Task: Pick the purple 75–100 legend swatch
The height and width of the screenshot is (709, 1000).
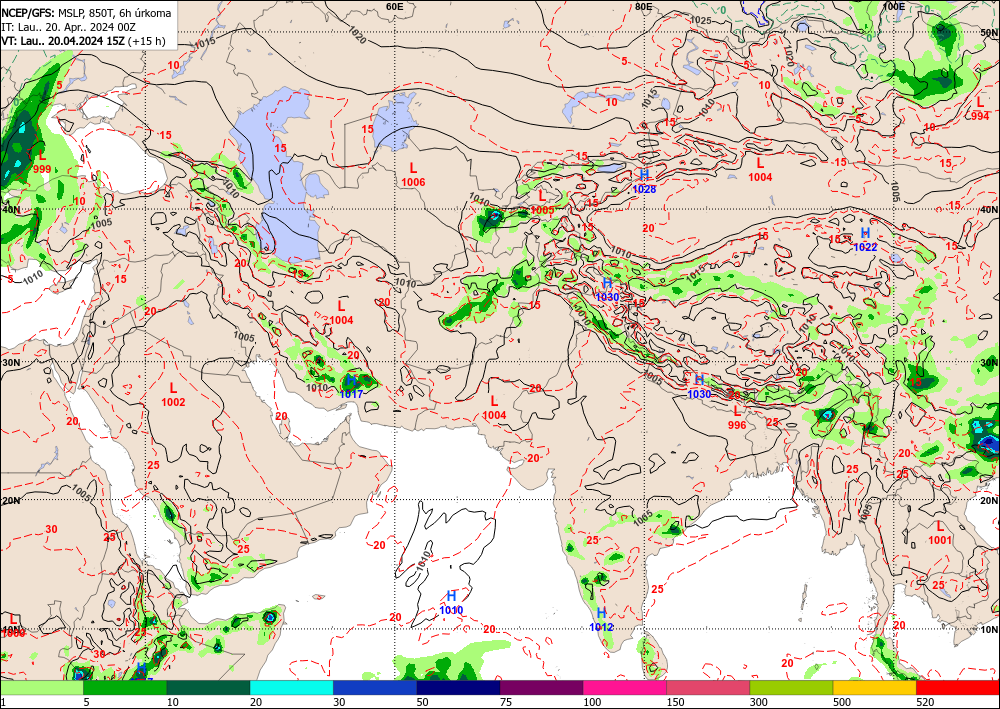Action: click(x=541, y=687)
